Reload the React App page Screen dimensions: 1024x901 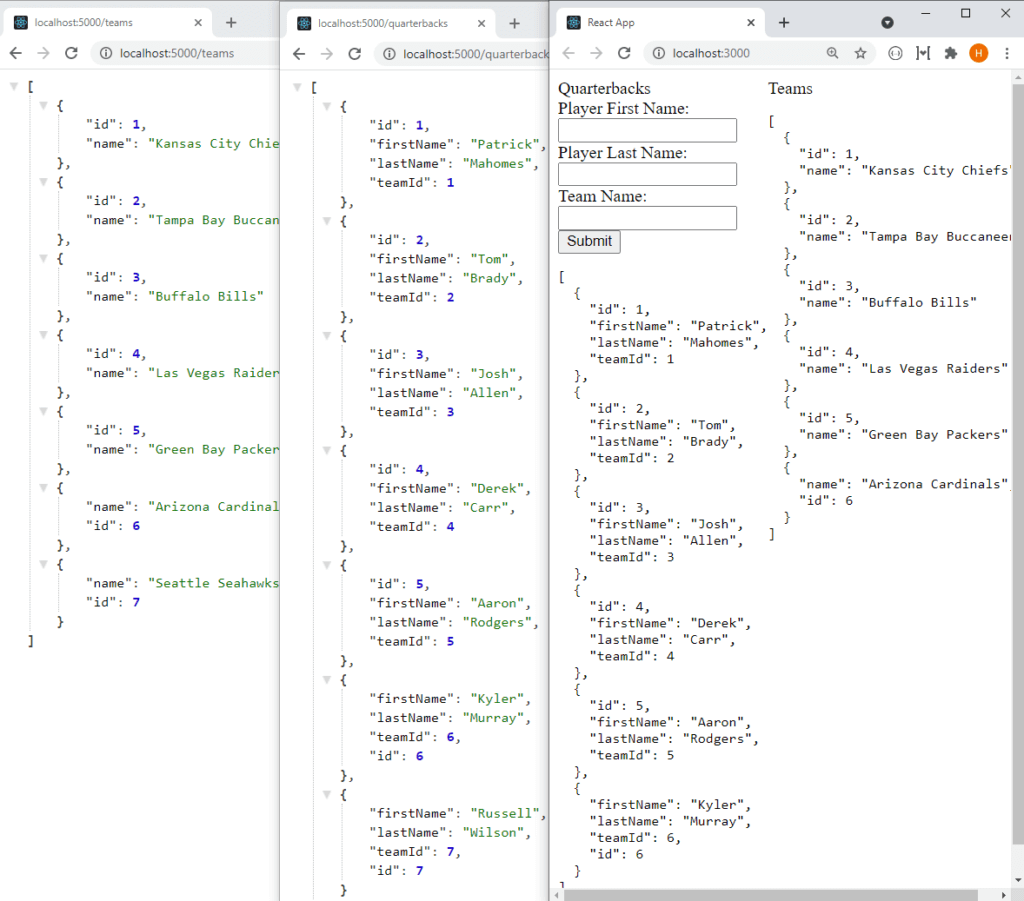pos(623,53)
